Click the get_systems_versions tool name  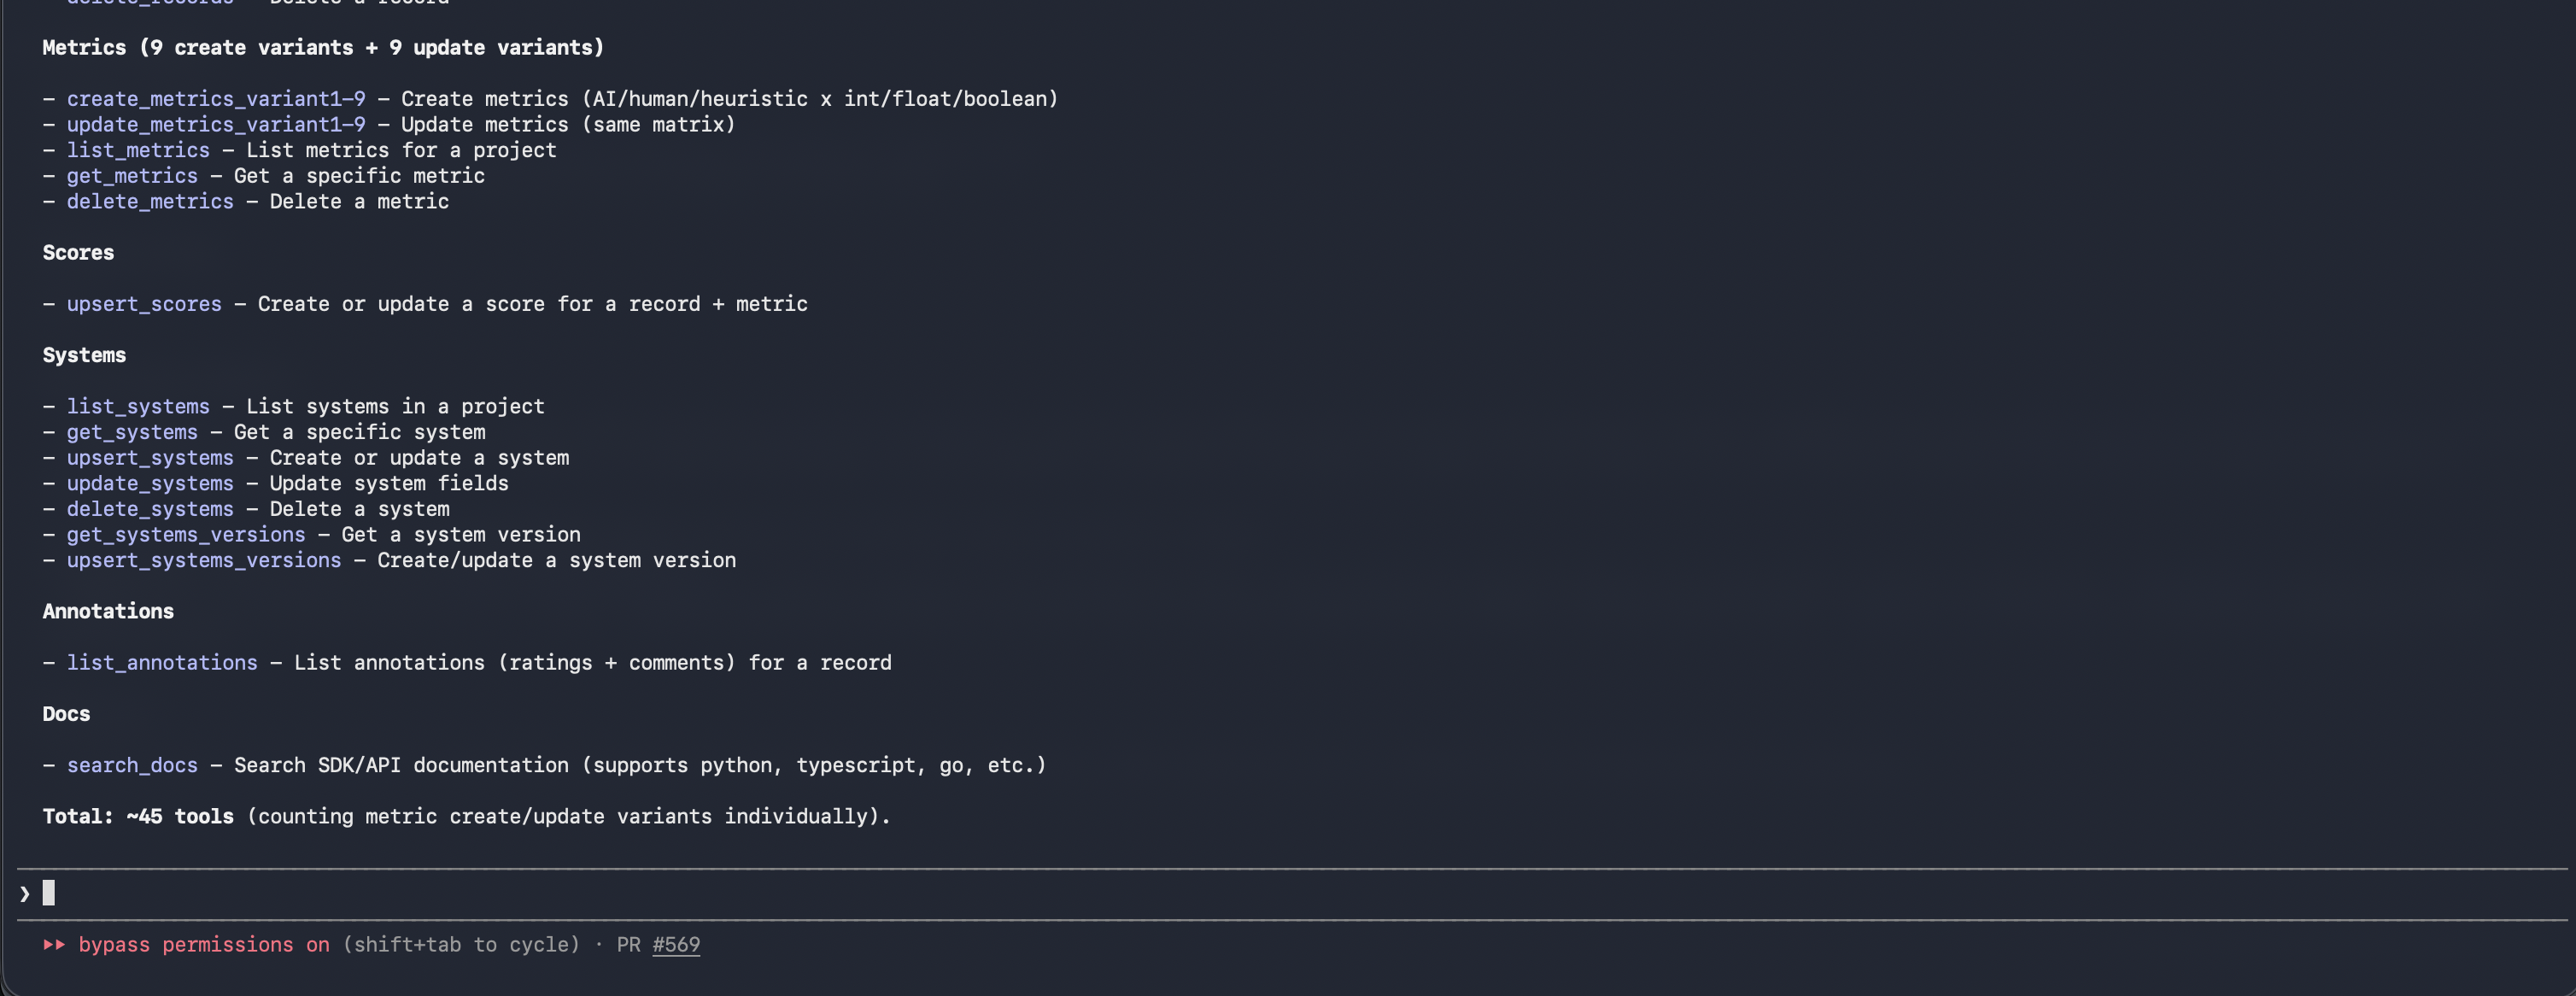(x=186, y=535)
